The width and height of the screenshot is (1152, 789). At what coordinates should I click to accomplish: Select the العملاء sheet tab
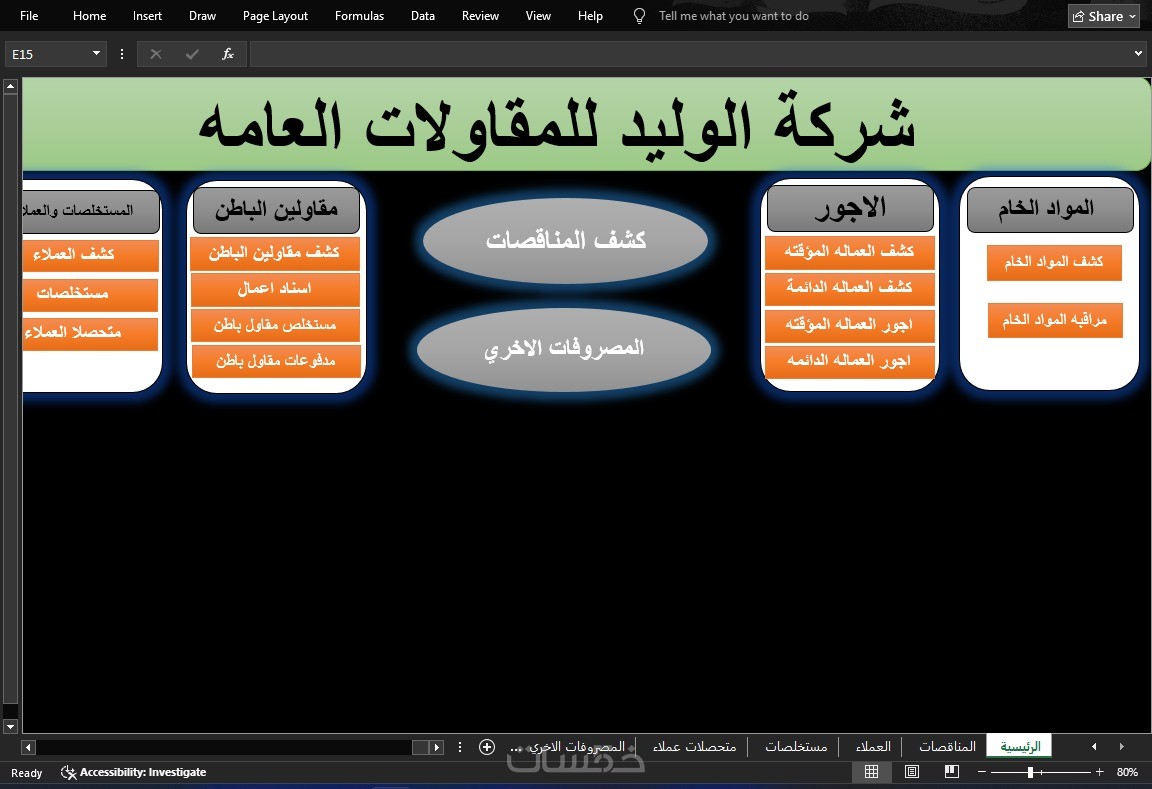873,746
